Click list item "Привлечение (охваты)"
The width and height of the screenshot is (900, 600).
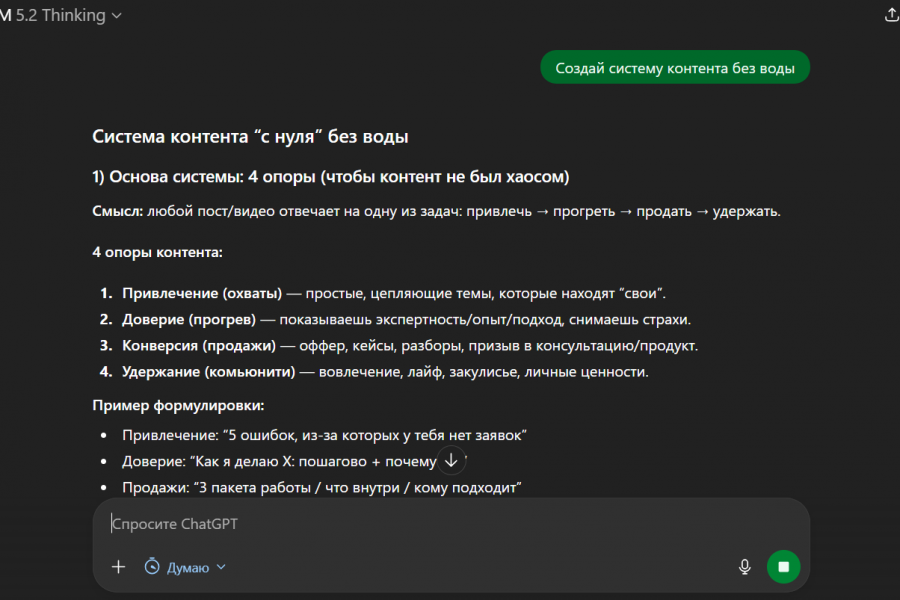202,293
